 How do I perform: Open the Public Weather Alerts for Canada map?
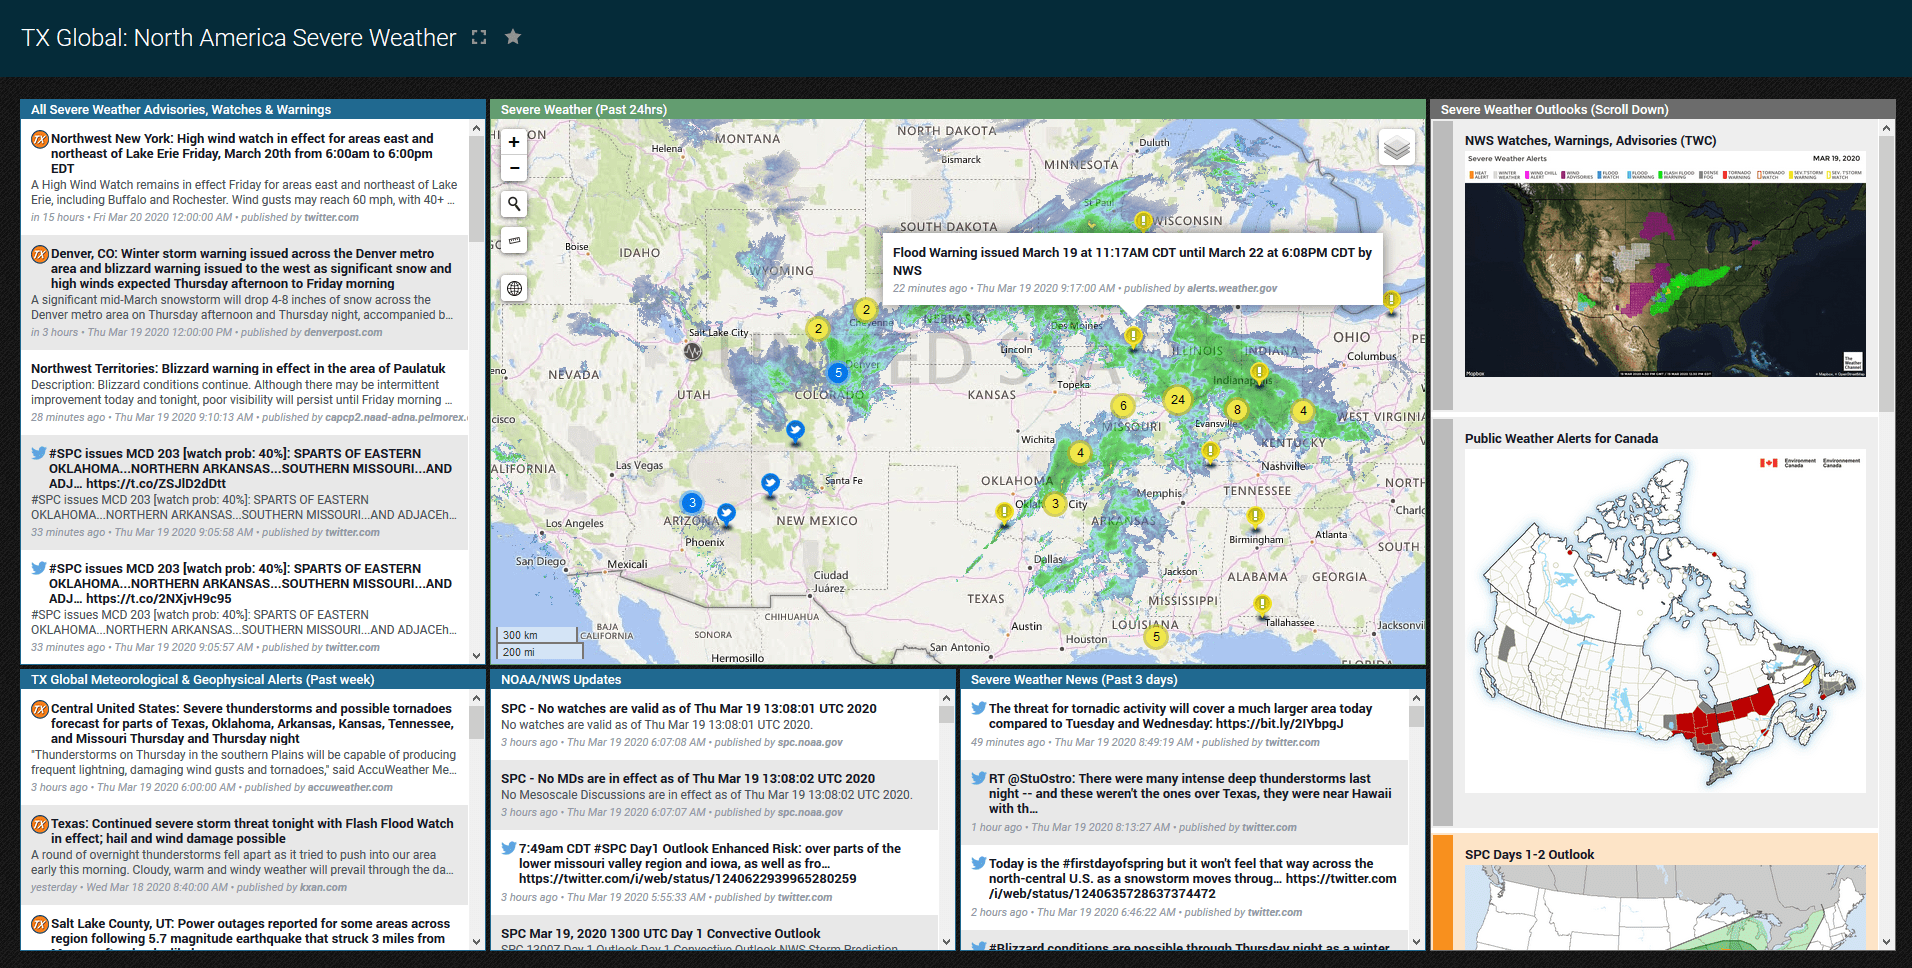[x=1664, y=620]
